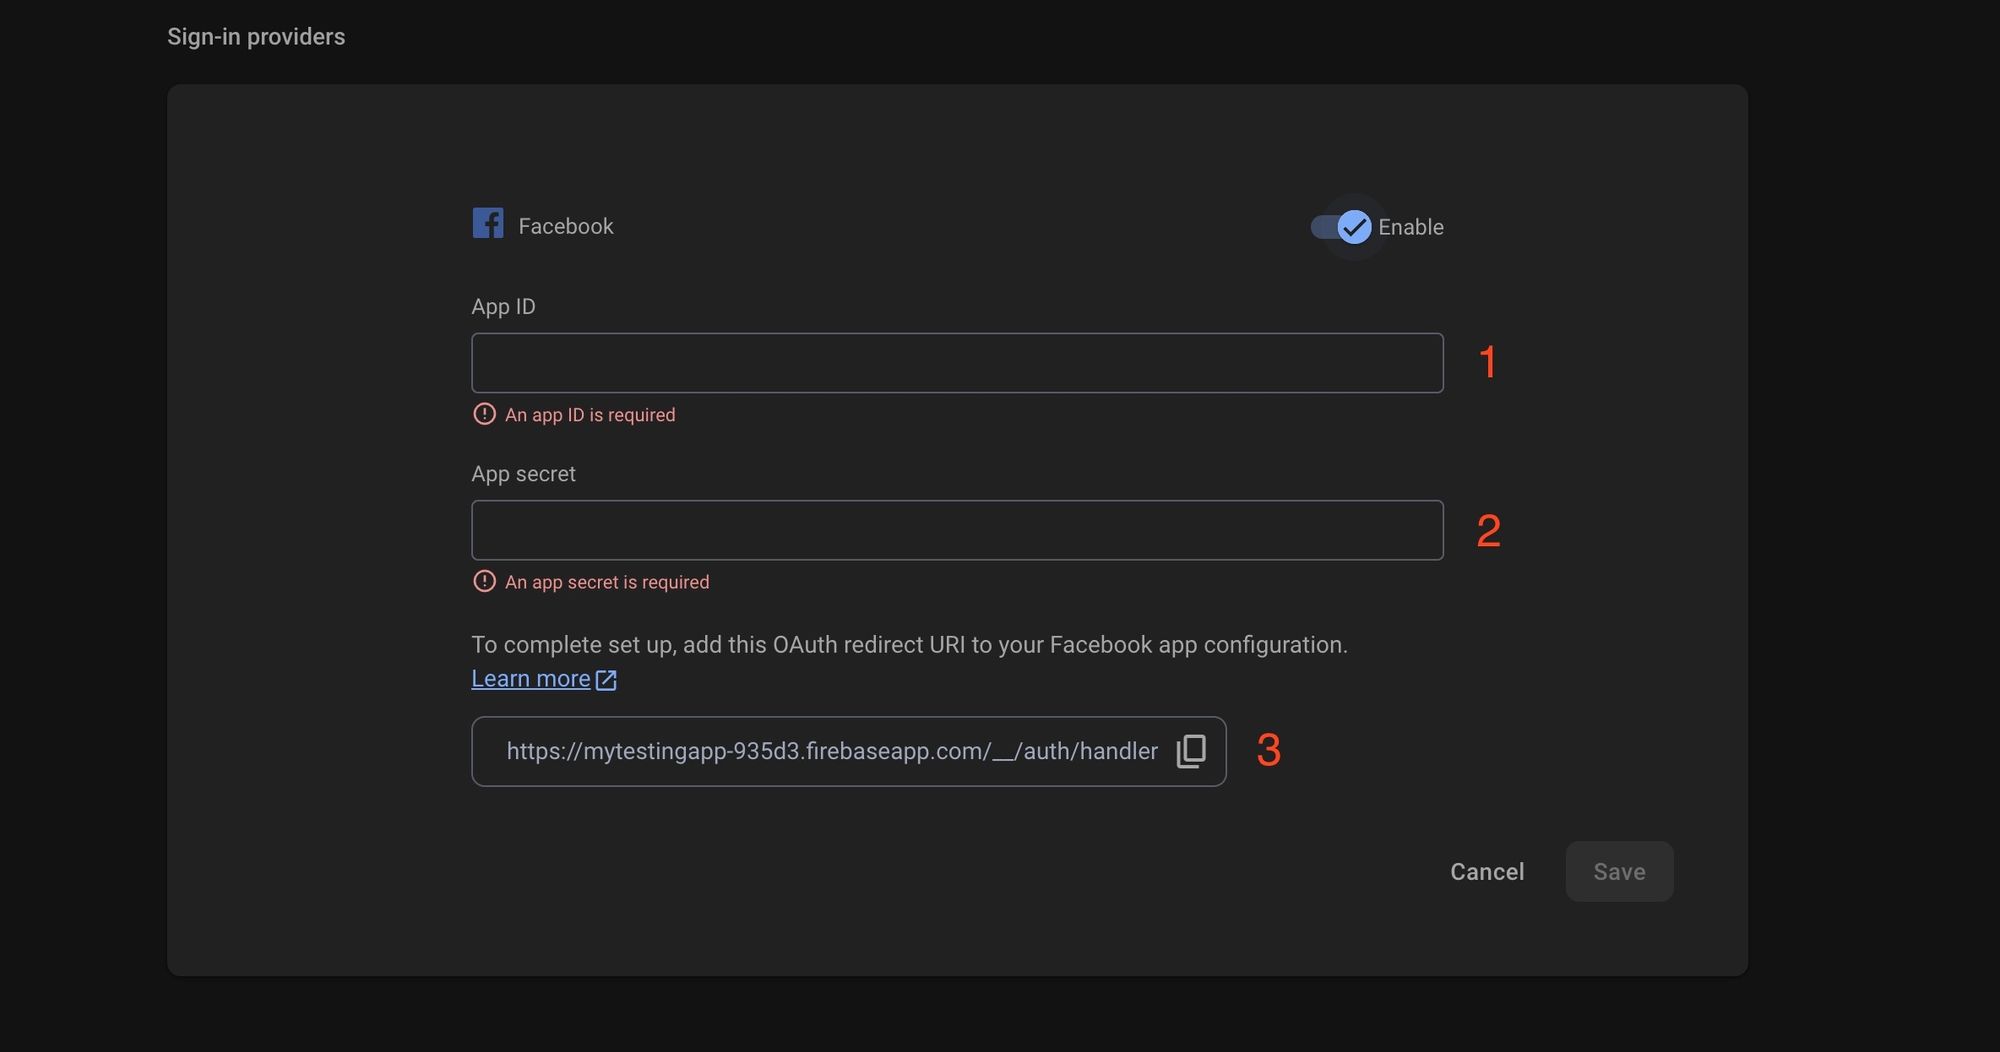
Task: Save the Facebook provider settings
Action: (1619, 872)
